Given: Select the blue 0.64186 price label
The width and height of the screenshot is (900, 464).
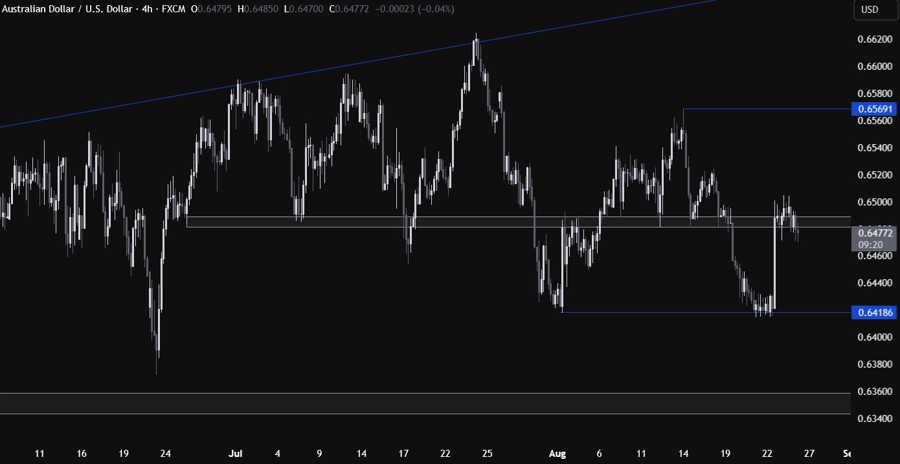Looking at the screenshot, I should 873,313.
